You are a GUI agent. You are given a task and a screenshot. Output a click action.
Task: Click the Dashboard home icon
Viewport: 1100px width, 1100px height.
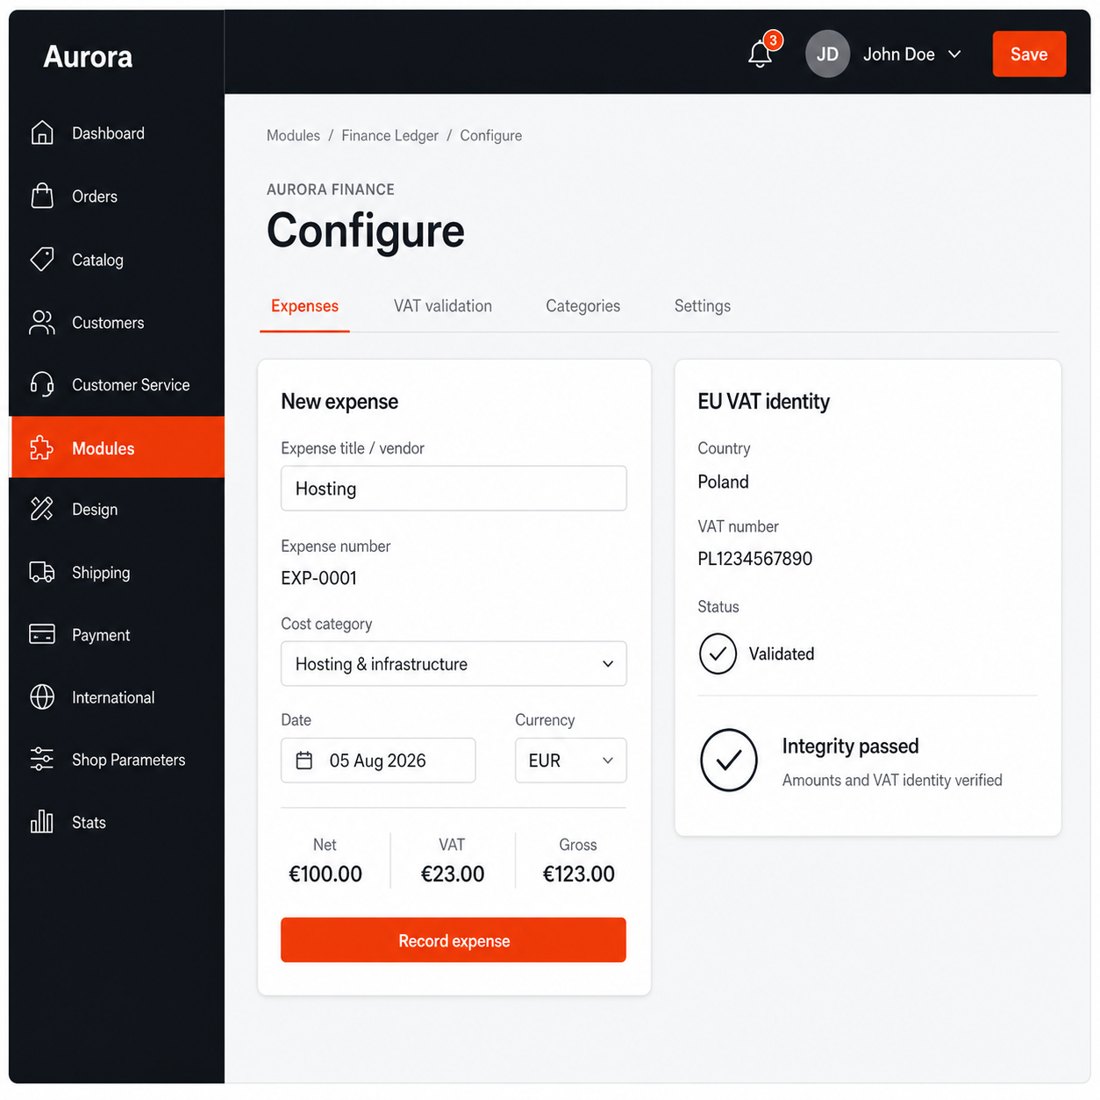[x=42, y=133]
